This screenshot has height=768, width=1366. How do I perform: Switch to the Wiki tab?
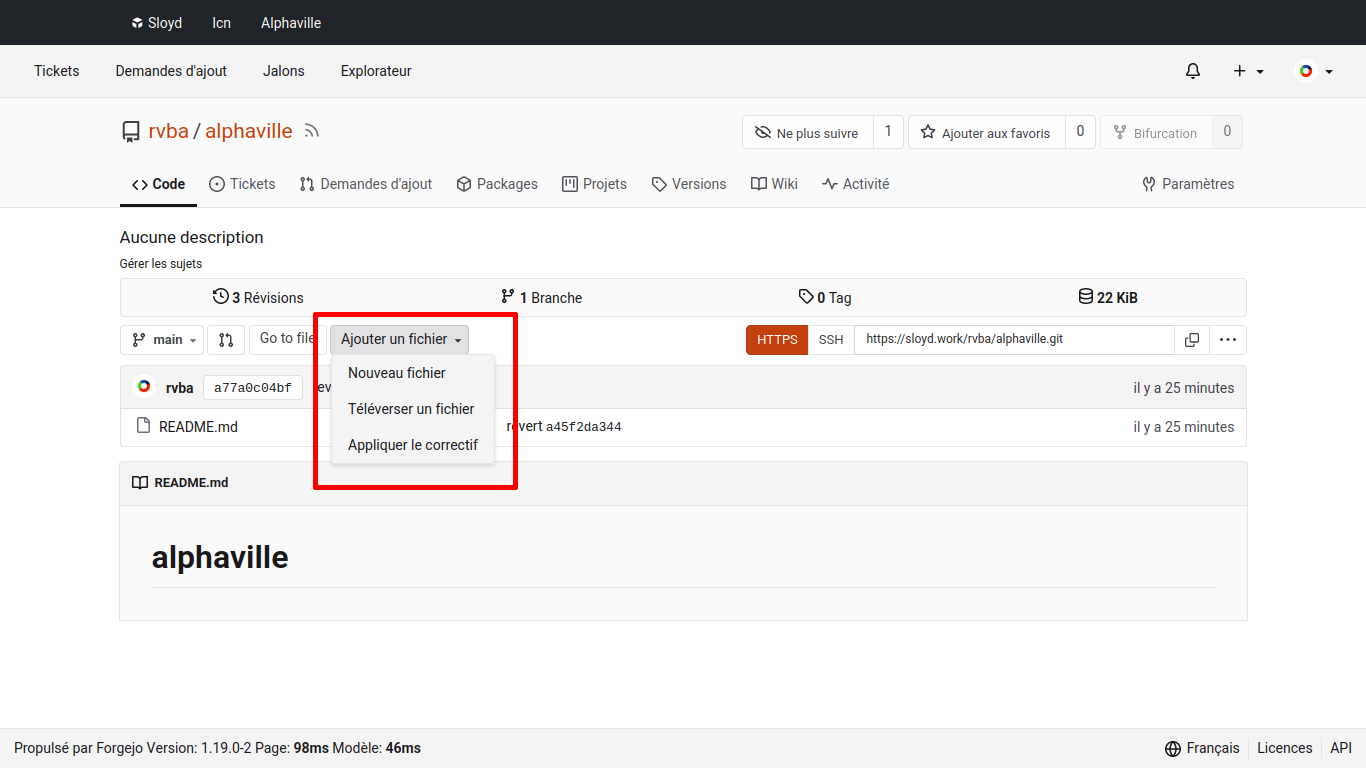(x=774, y=184)
